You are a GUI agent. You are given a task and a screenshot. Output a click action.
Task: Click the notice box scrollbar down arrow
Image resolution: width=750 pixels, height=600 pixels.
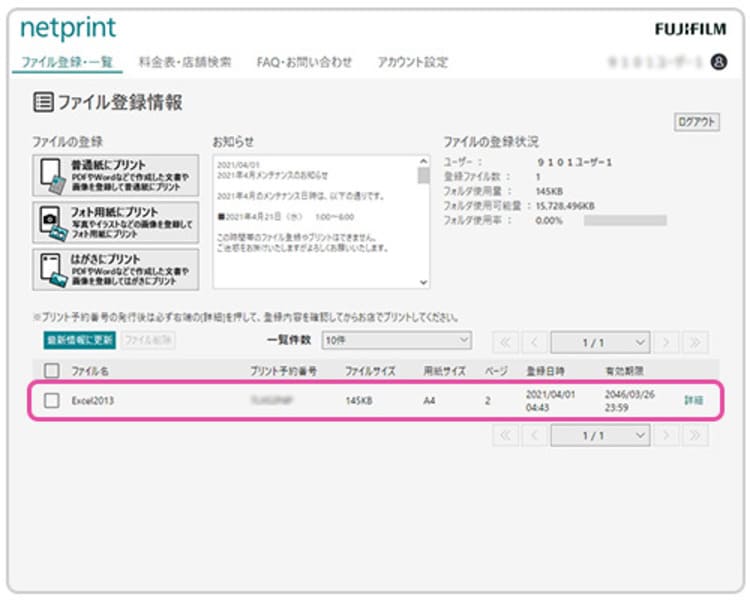click(423, 282)
